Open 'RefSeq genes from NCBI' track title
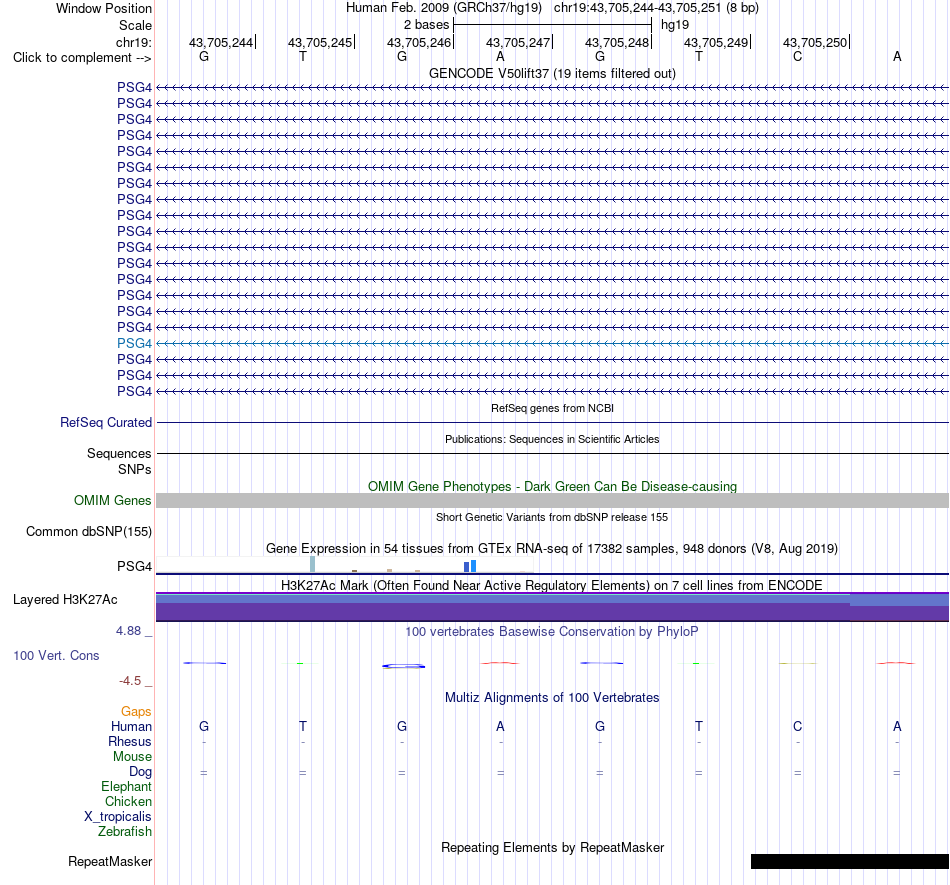The width and height of the screenshot is (950, 885). point(552,408)
